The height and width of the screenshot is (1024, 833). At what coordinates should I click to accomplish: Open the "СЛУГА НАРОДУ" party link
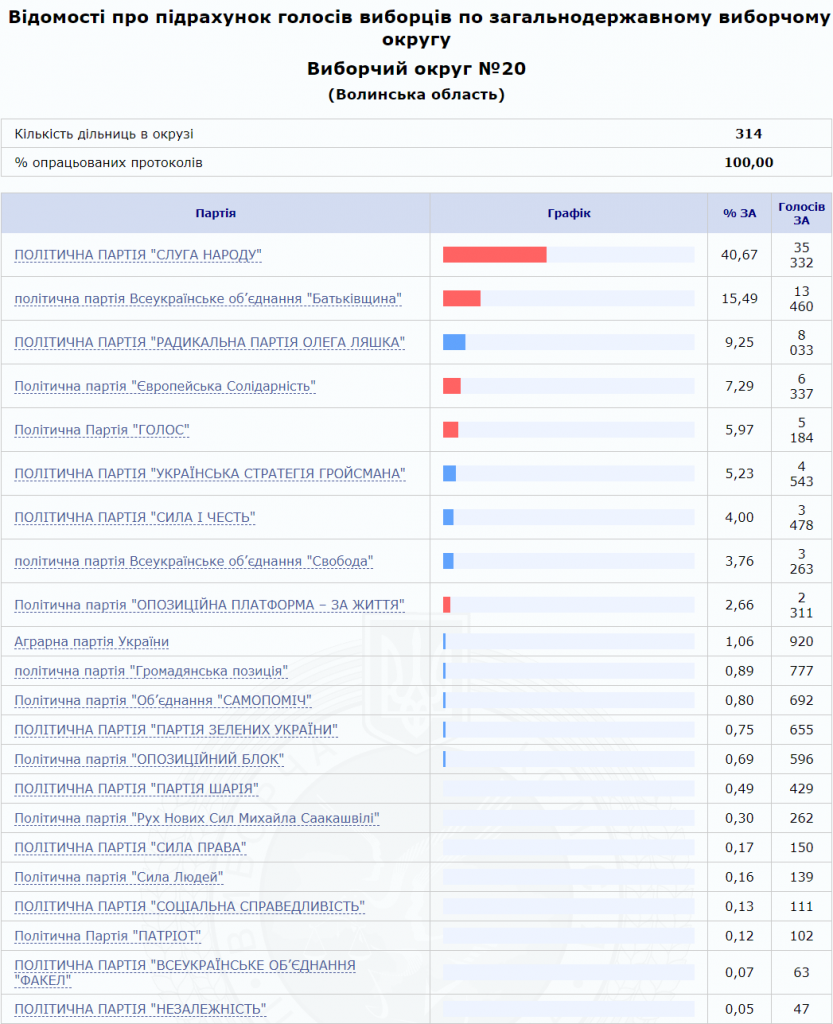(138, 255)
